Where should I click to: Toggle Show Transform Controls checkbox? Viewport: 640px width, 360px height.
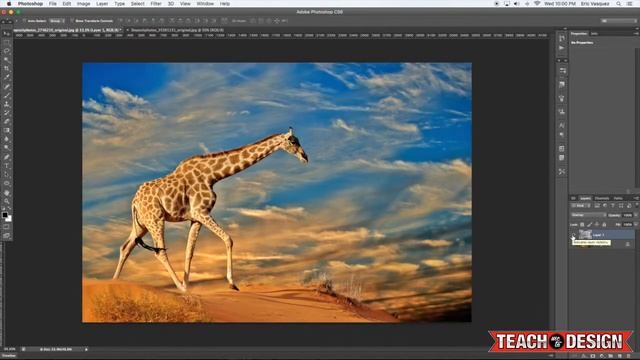pyautogui.click(x=72, y=20)
